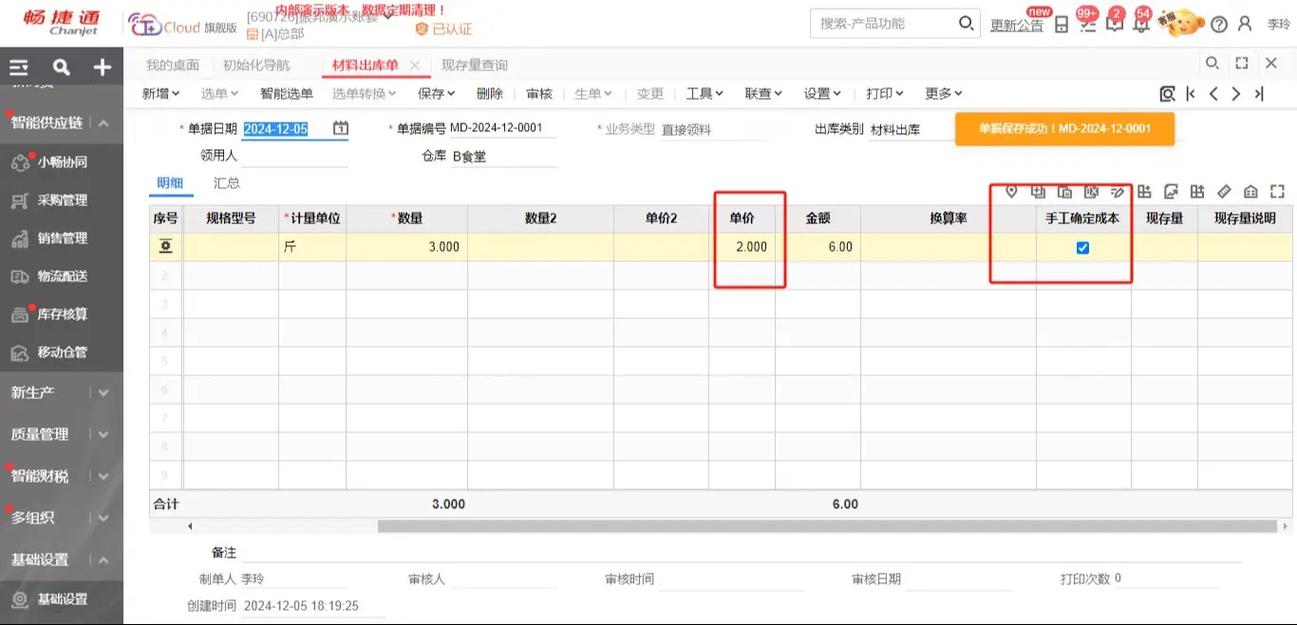
Task: Click the column layout icon above the grid
Action: pos(1145,191)
